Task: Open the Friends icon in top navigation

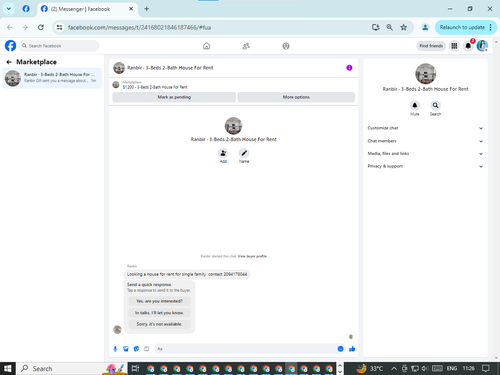Action: pyautogui.click(x=246, y=46)
